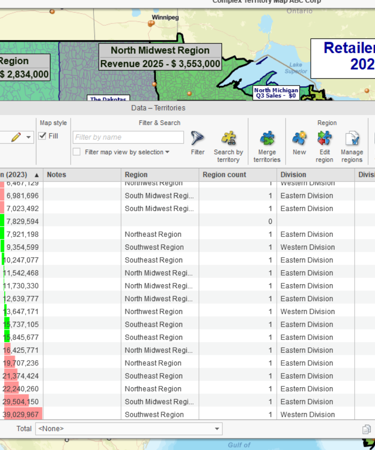Click Western Division in the 39,029,967 row

point(308,415)
